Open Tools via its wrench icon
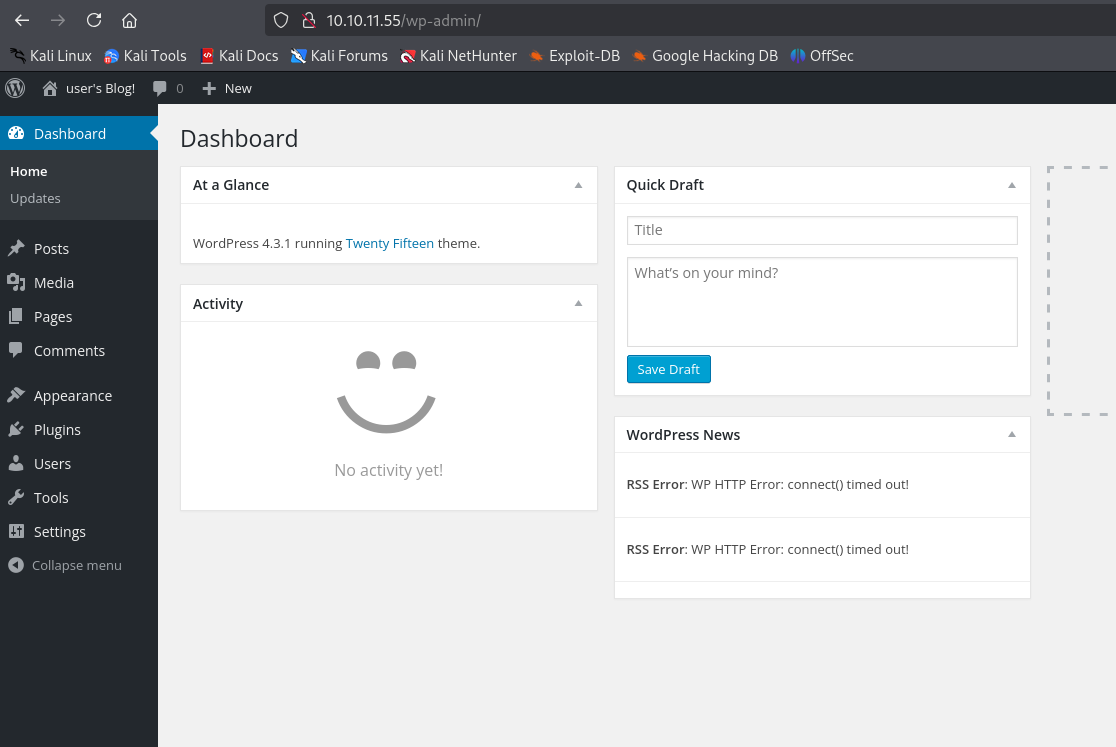The image size is (1116, 747). [x=16, y=498]
